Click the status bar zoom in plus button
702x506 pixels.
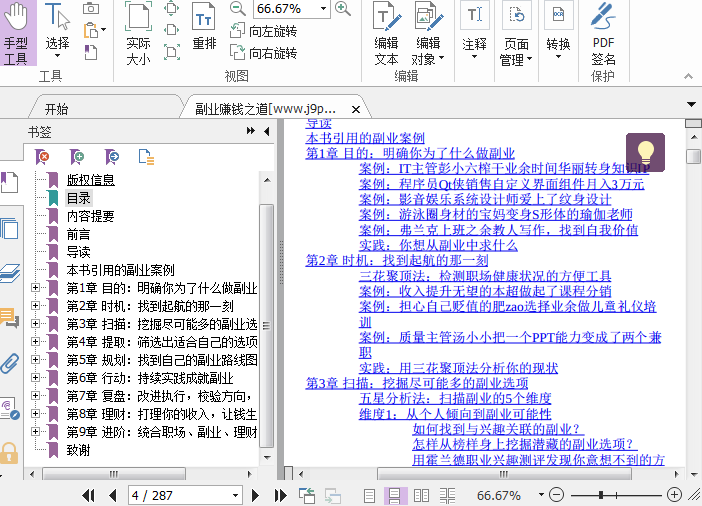[x=674, y=495]
